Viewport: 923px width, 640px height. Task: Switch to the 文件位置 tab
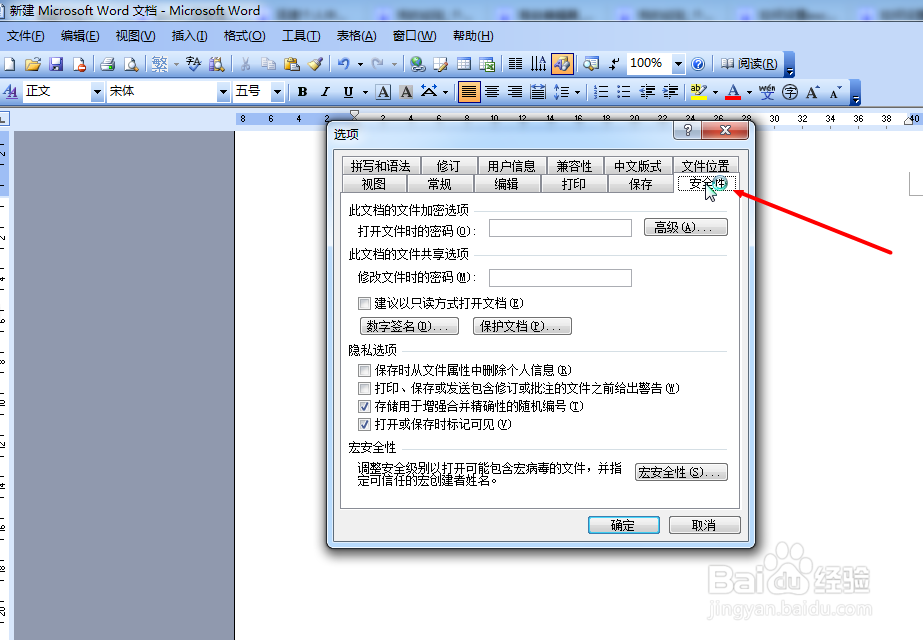[705, 166]
